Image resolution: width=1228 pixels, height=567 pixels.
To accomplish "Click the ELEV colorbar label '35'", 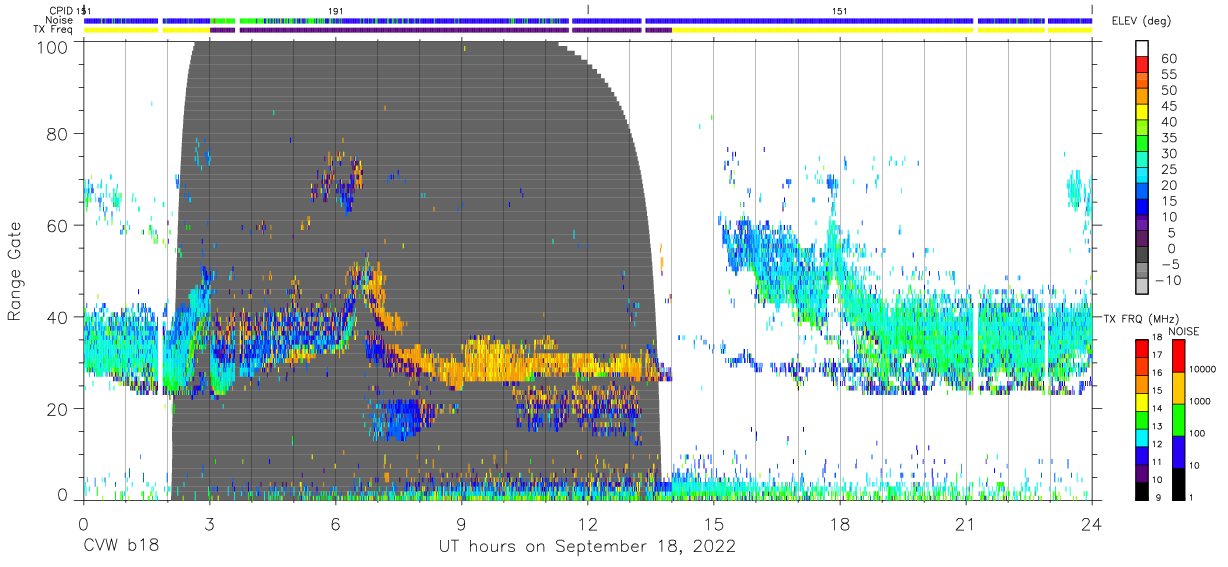I will coord(1167,138).
